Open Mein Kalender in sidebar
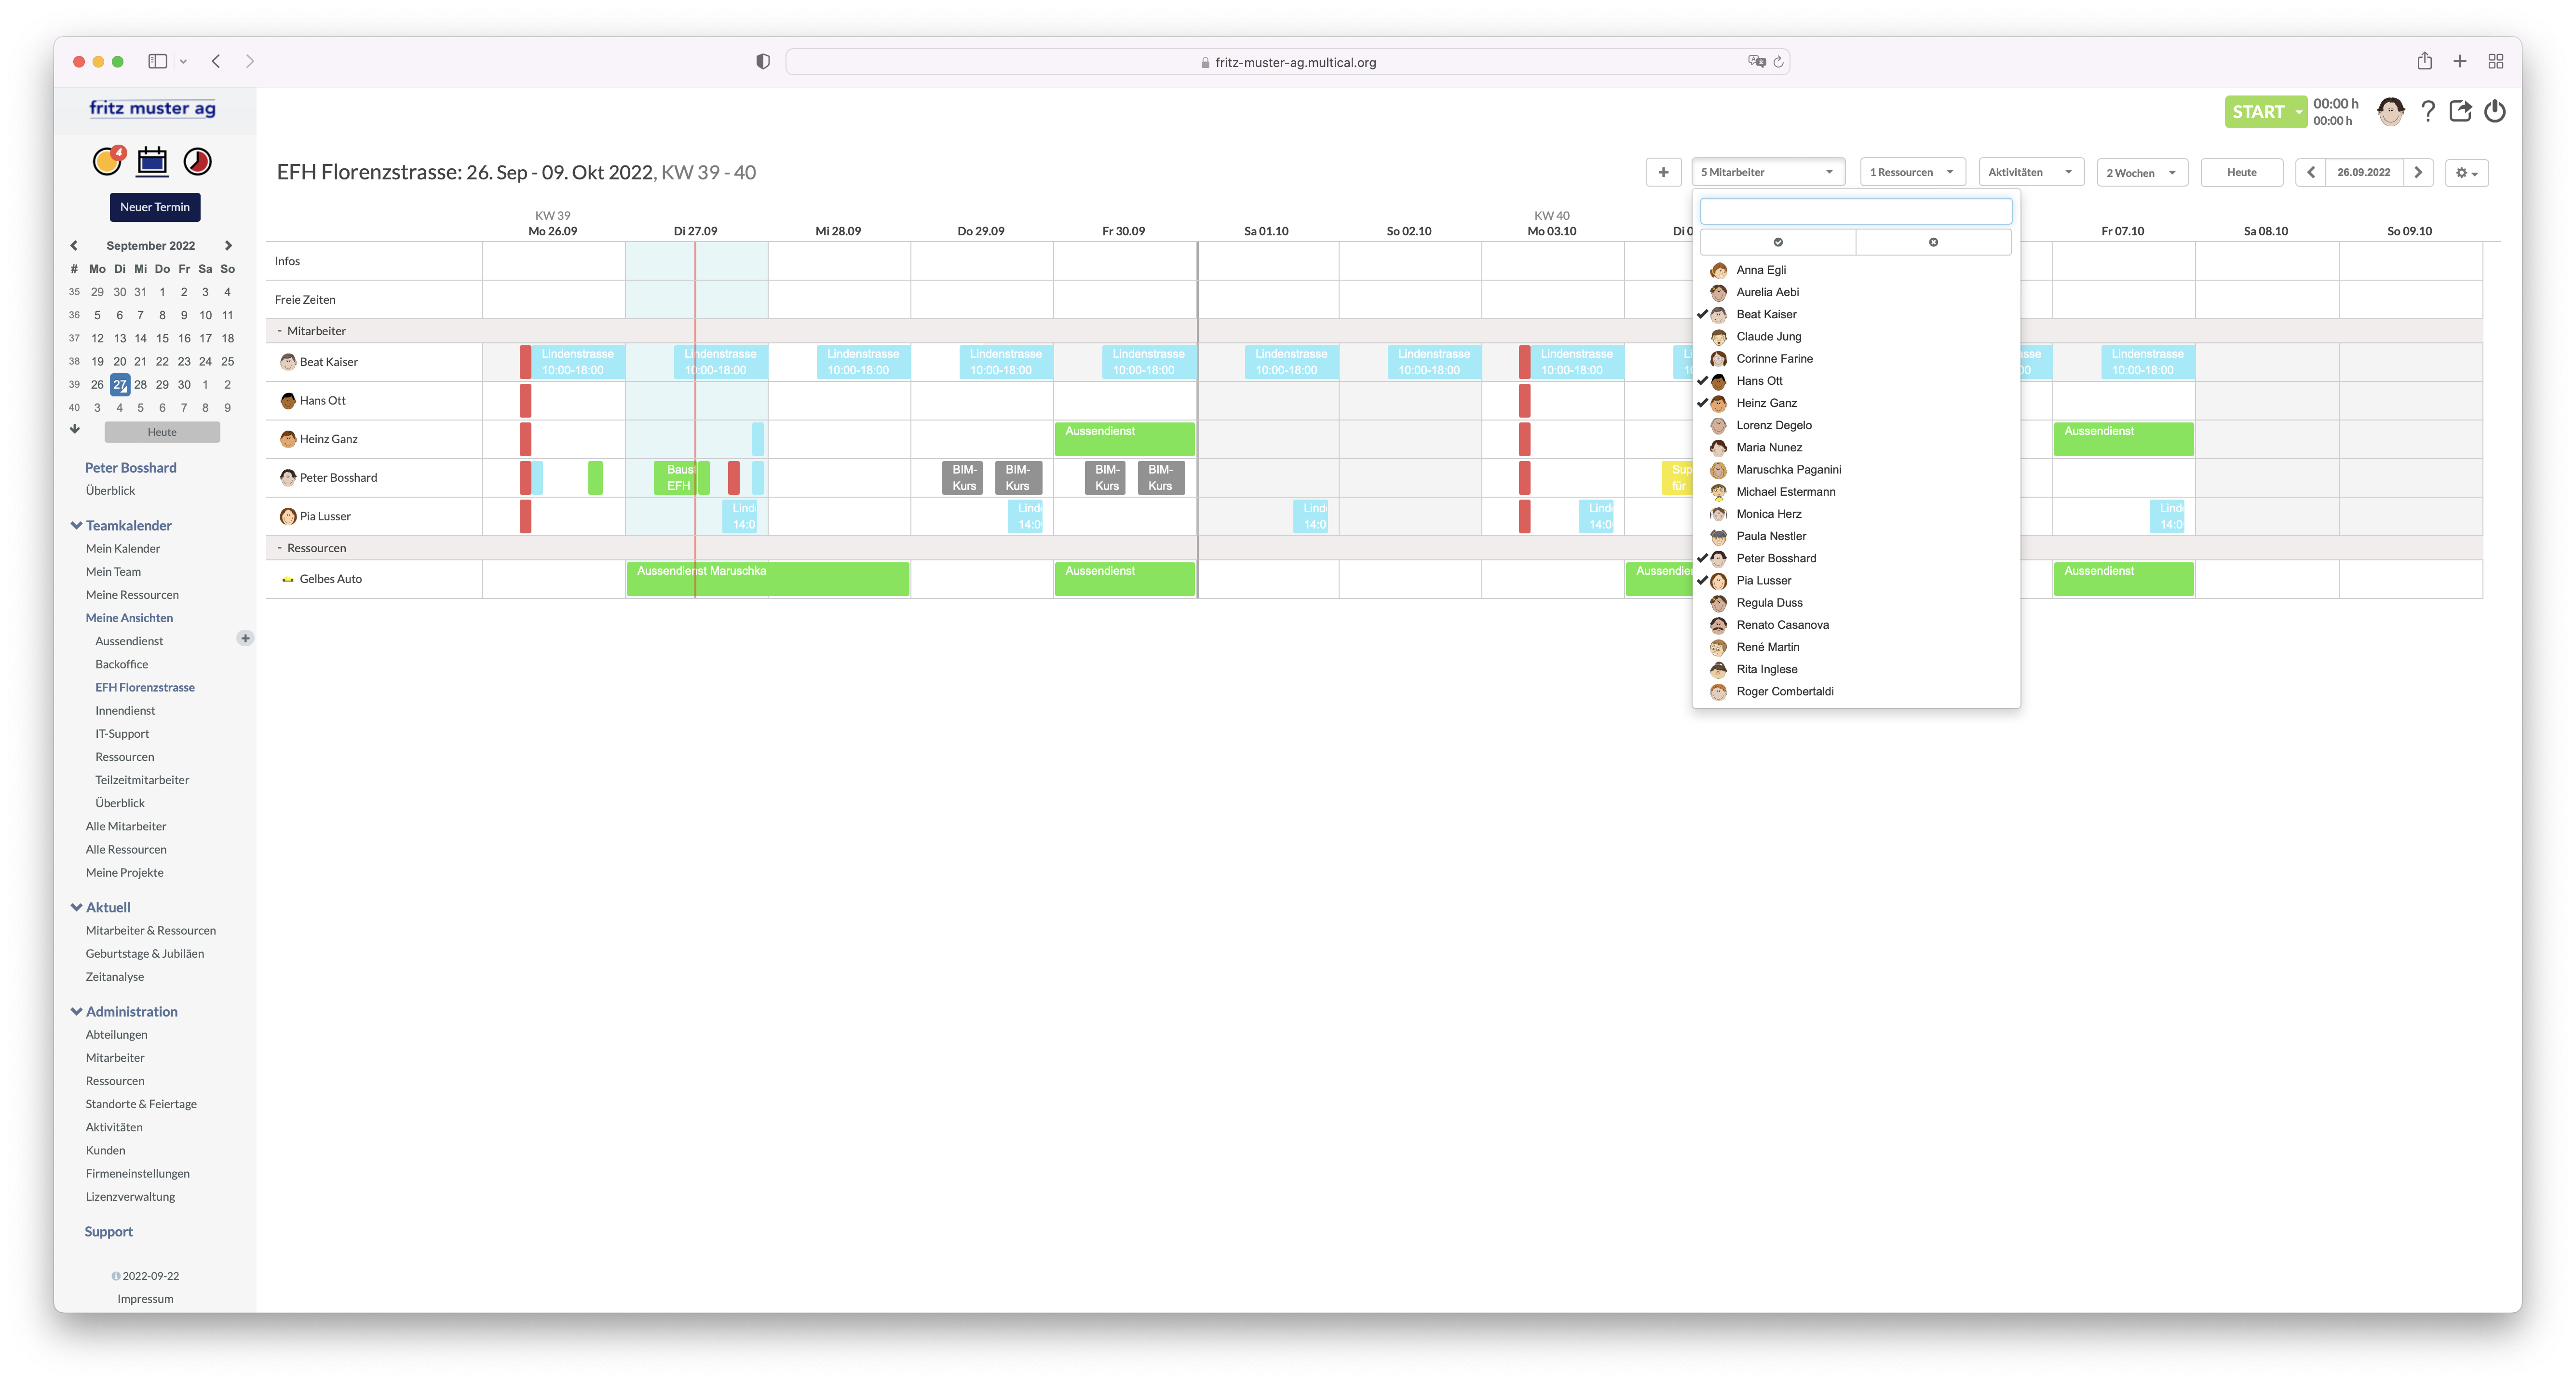Viewport: 2576px width, 1384px height. (123, 548)
